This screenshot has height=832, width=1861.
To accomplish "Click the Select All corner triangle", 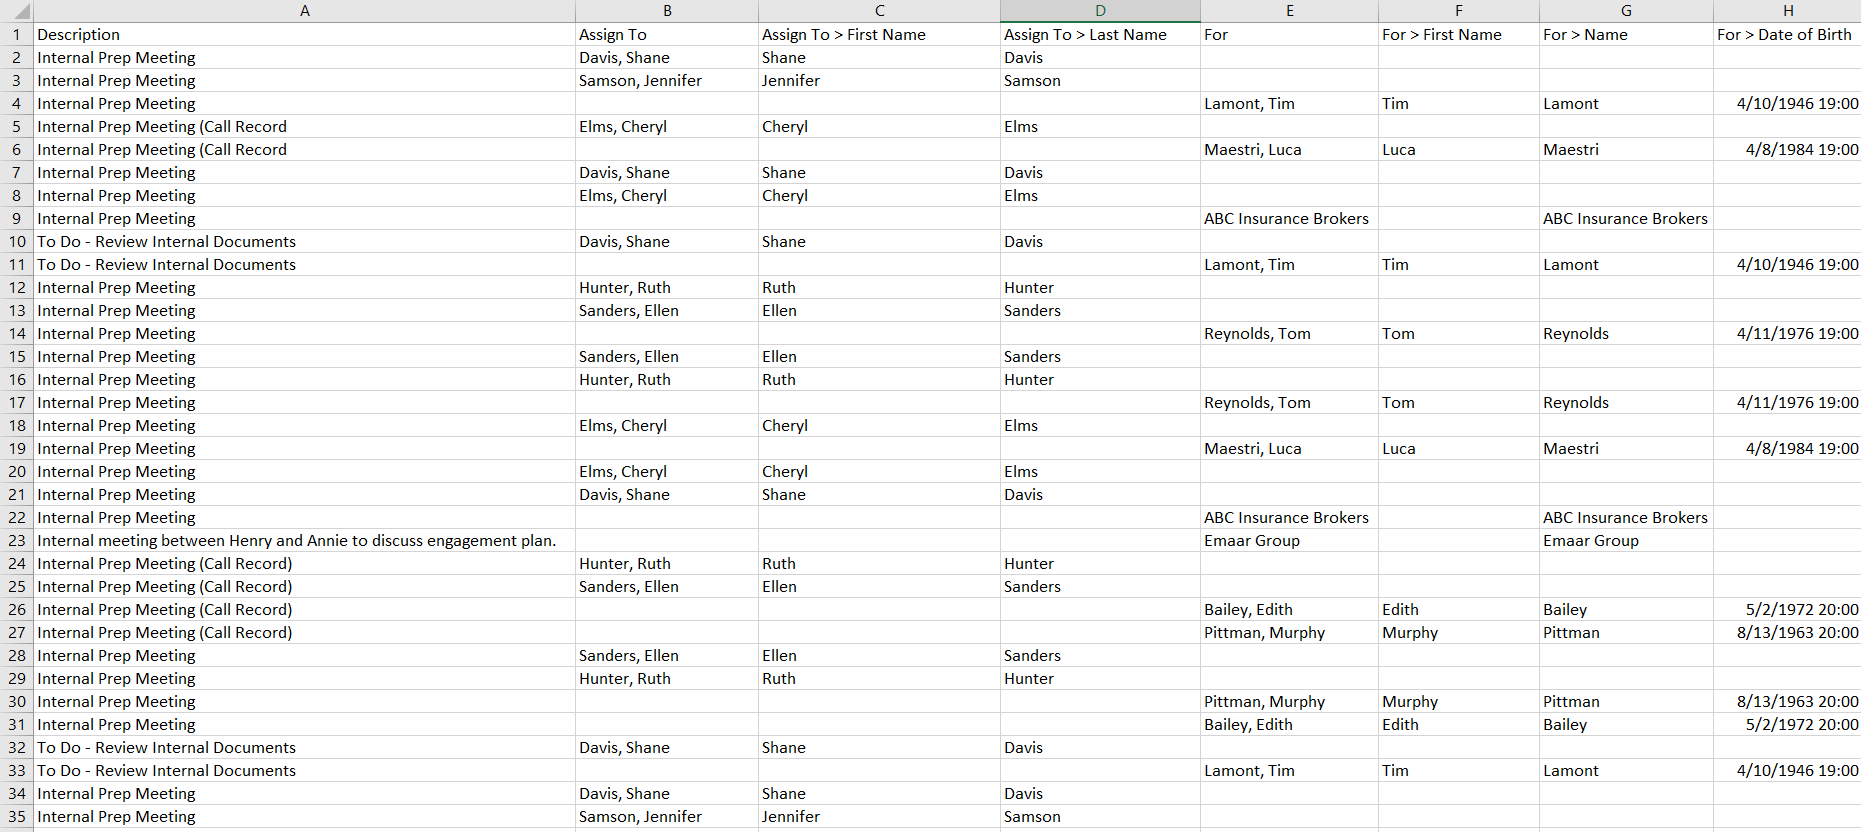I will tap(17, 11).
